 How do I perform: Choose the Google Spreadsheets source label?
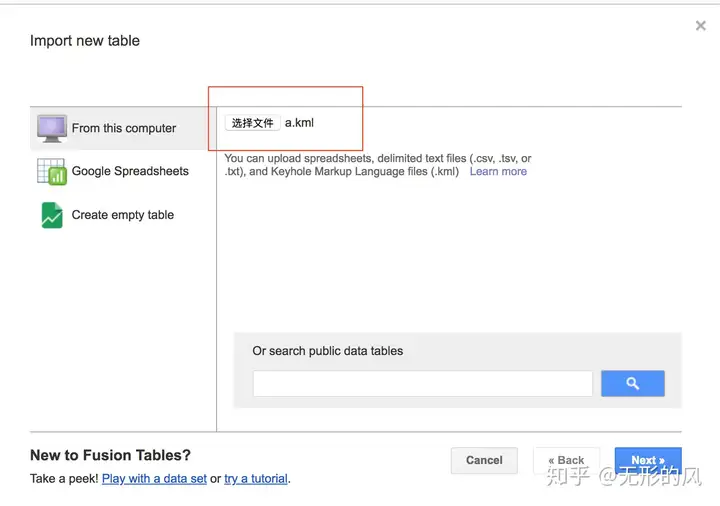point(130,171)
